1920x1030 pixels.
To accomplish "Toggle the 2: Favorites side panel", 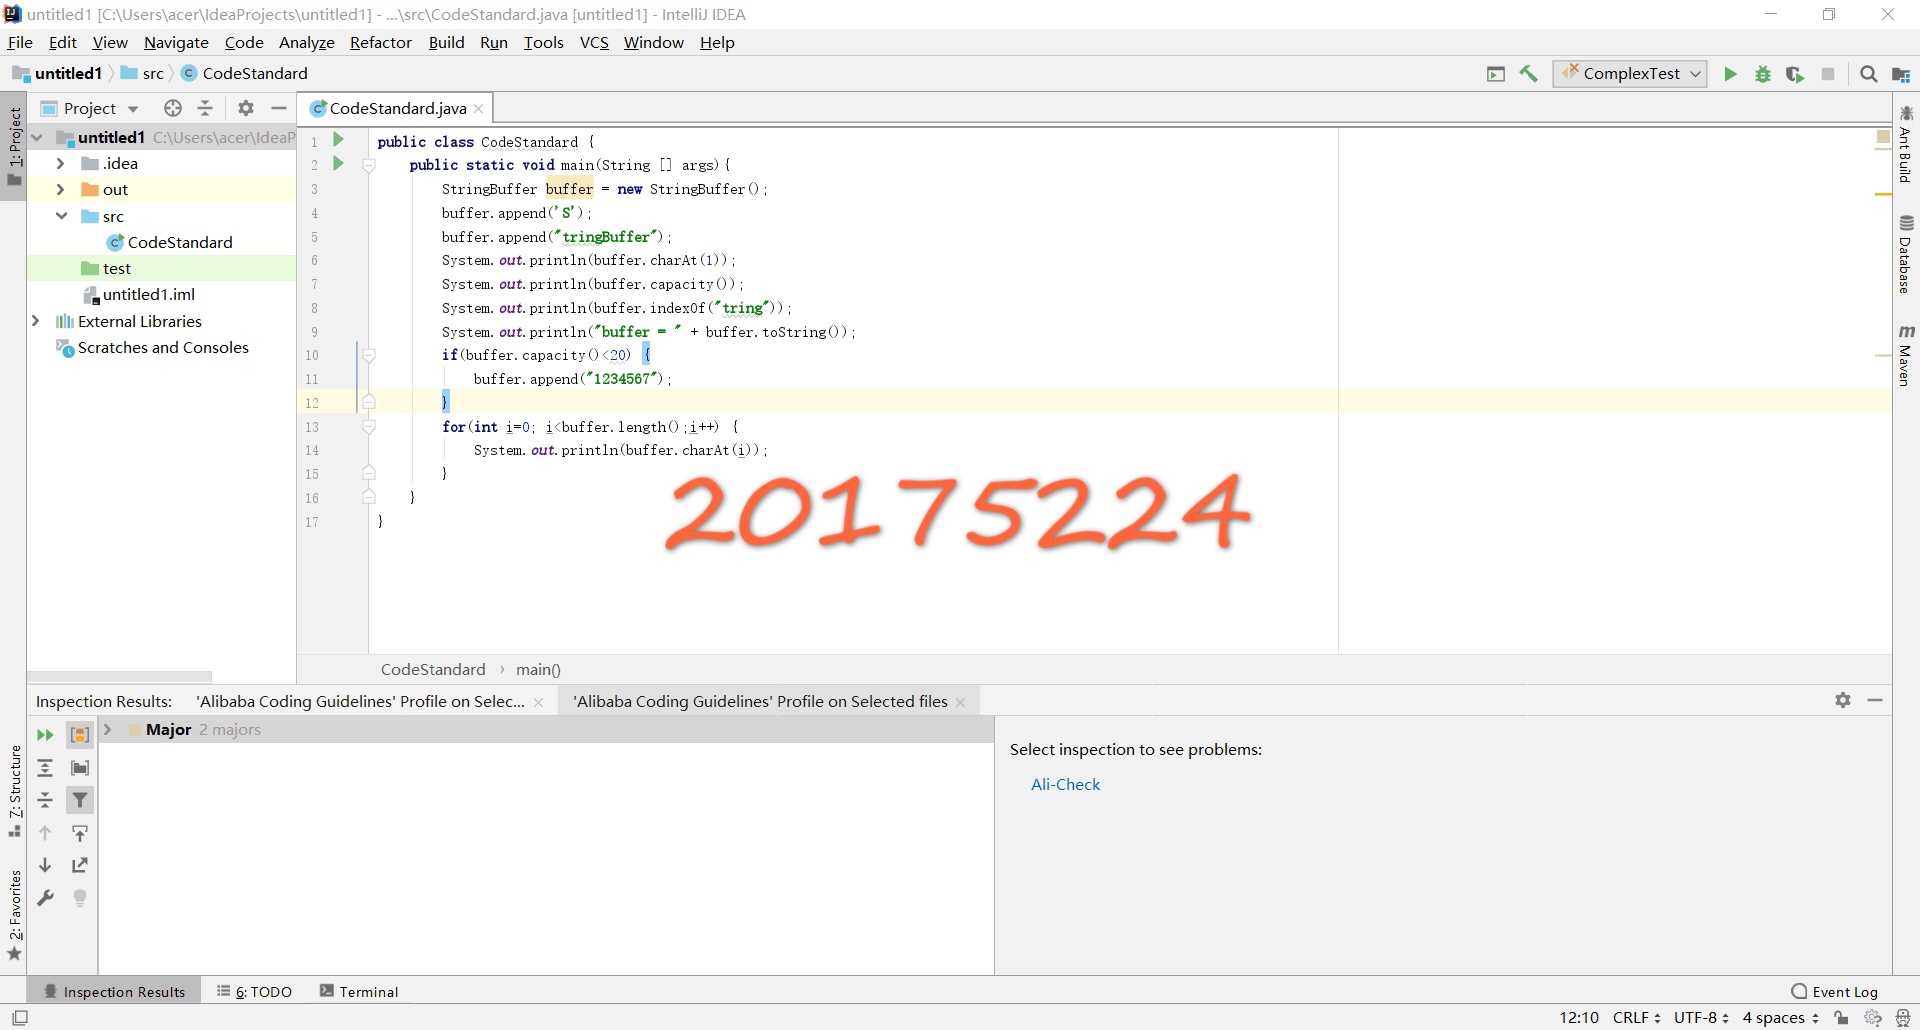I will coord(14,914).
